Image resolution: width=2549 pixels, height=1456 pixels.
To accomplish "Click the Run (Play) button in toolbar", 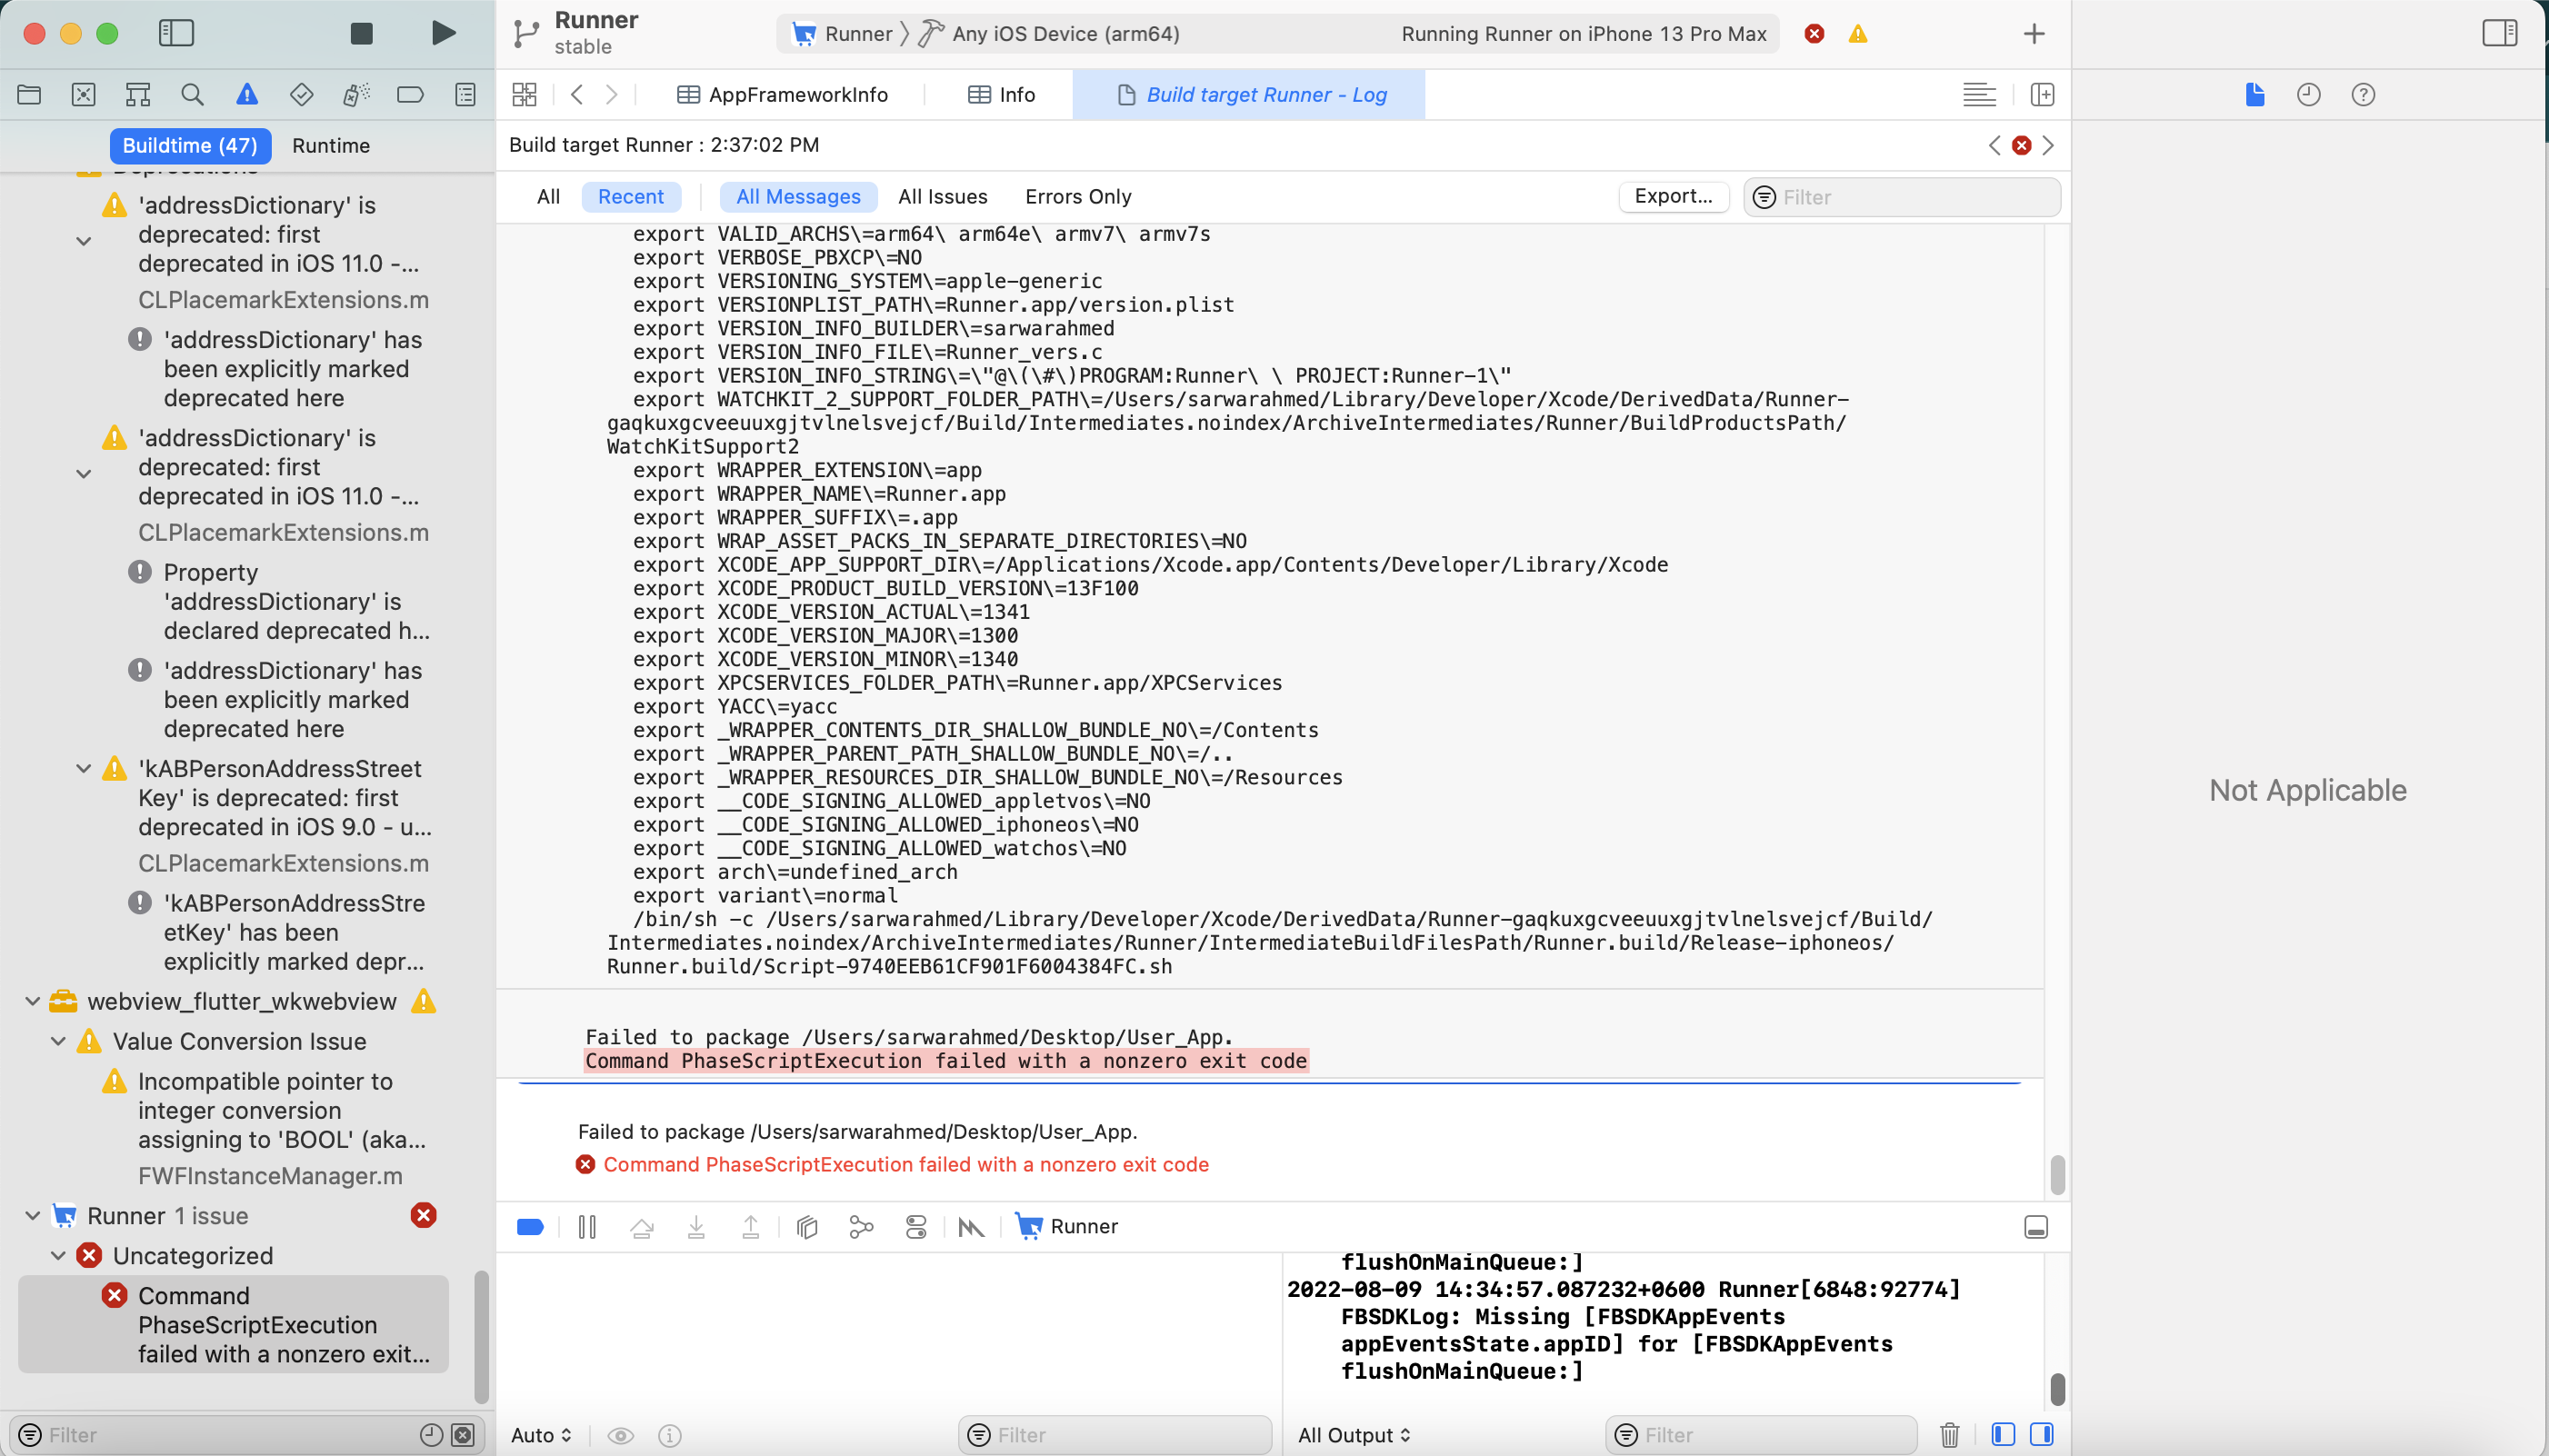I will 443,34.
